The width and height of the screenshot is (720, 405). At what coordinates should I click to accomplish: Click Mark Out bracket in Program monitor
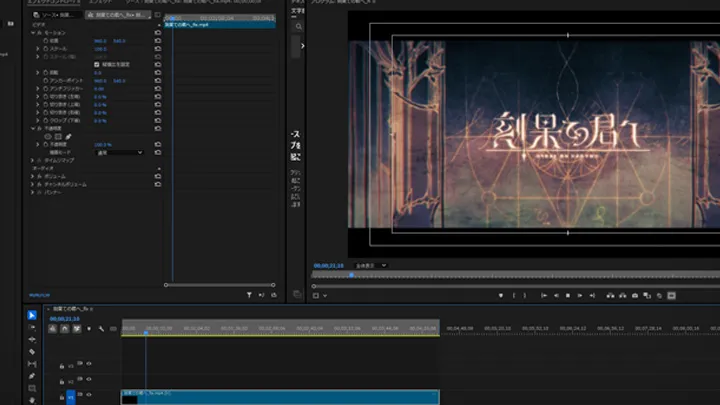click(x=525, y=296)
